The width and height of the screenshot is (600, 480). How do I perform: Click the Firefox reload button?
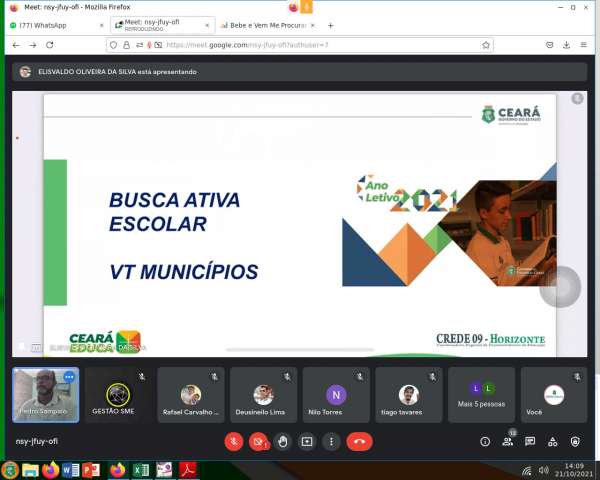click(50, 45)
